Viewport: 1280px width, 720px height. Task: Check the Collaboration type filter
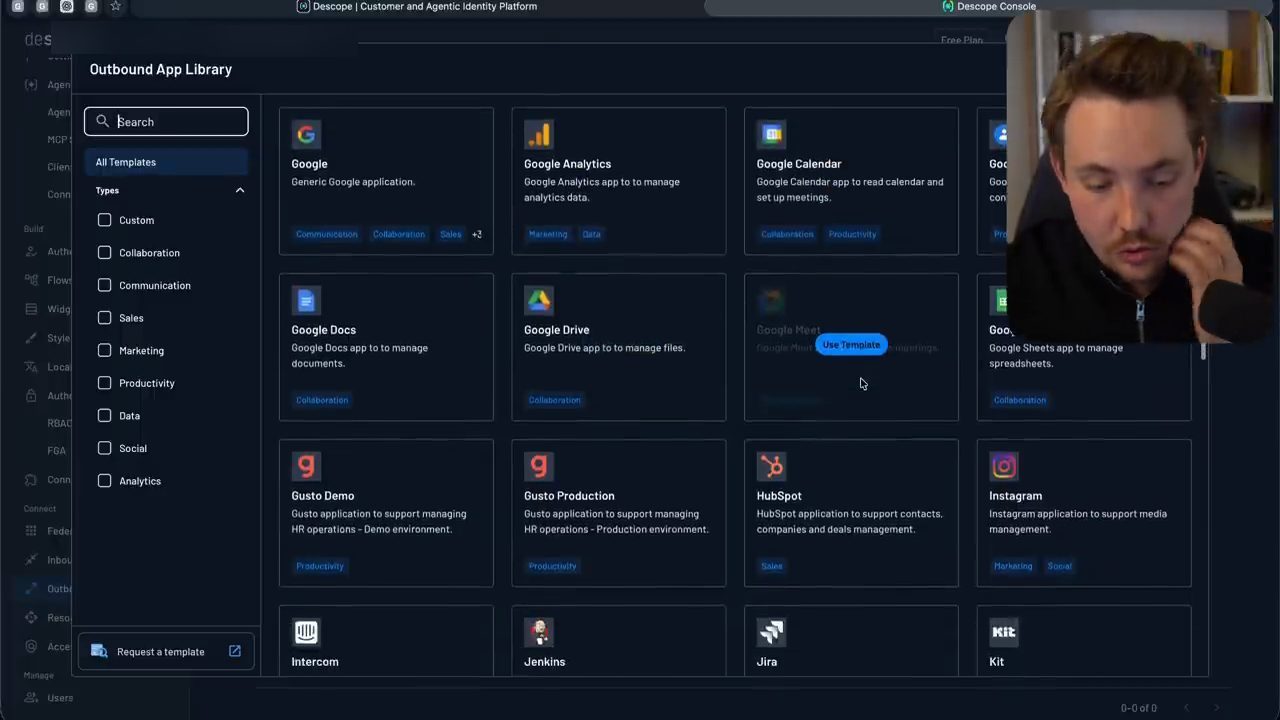click(x=105, y=253)
